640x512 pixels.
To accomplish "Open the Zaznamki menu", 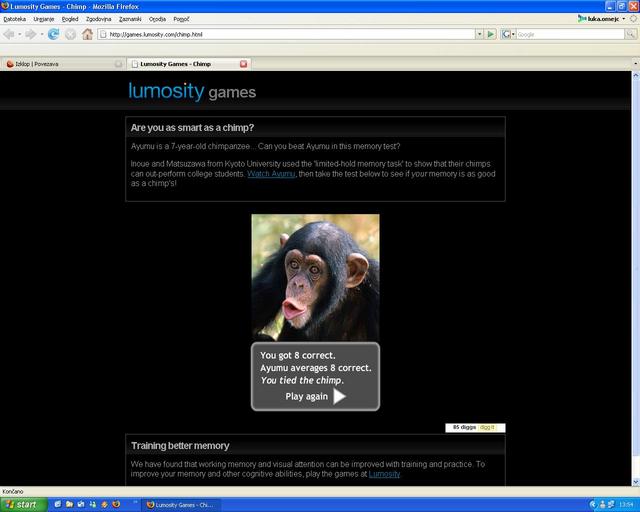I will (130, 19).
